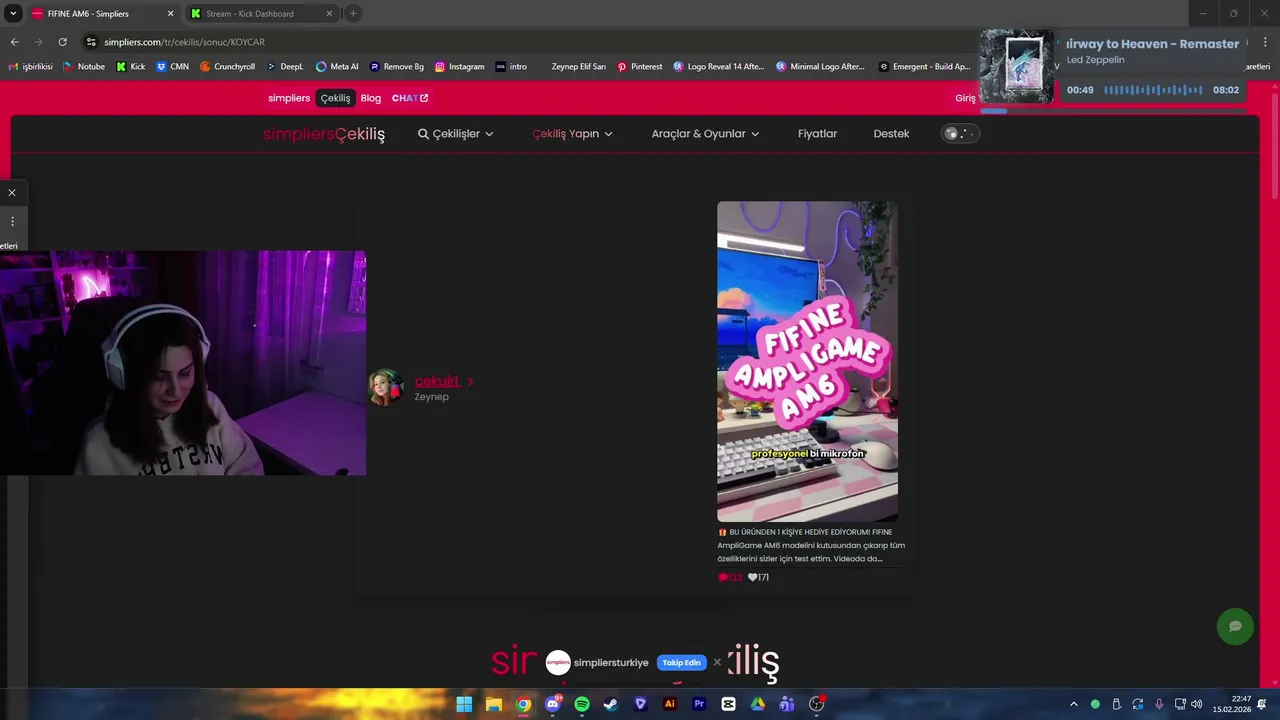Image resolution: width=1280 pixels, height=720 pixels.
Task: Open CapCut from the taskbar
Action: click(x=728, y=704)
